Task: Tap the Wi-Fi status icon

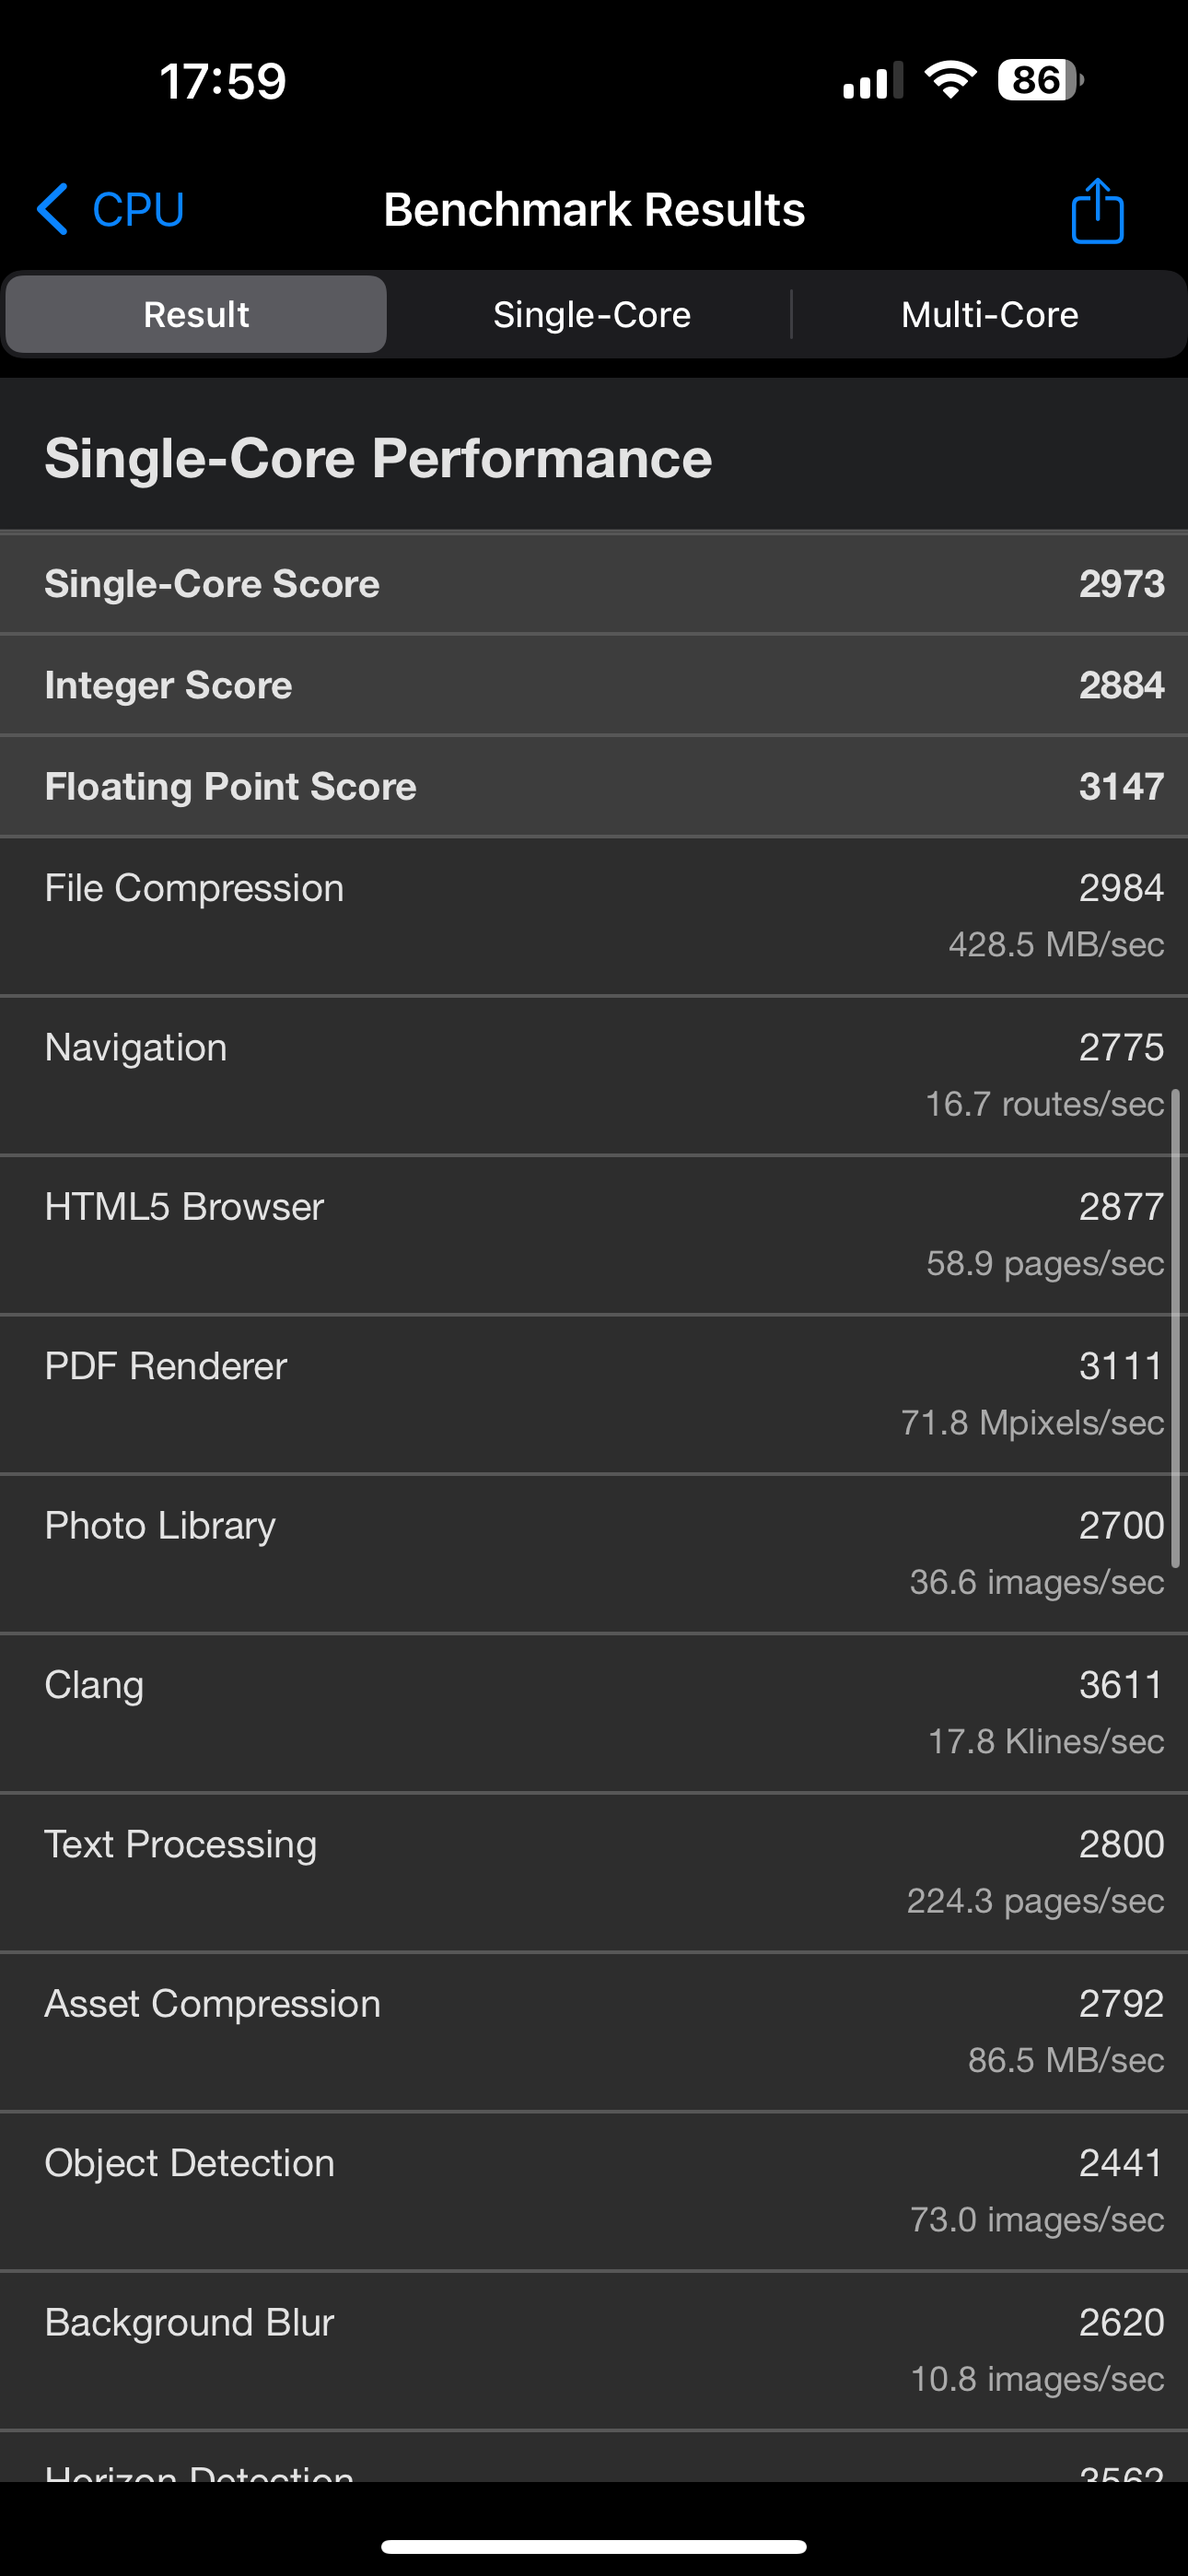Action: tap(950, 80)
